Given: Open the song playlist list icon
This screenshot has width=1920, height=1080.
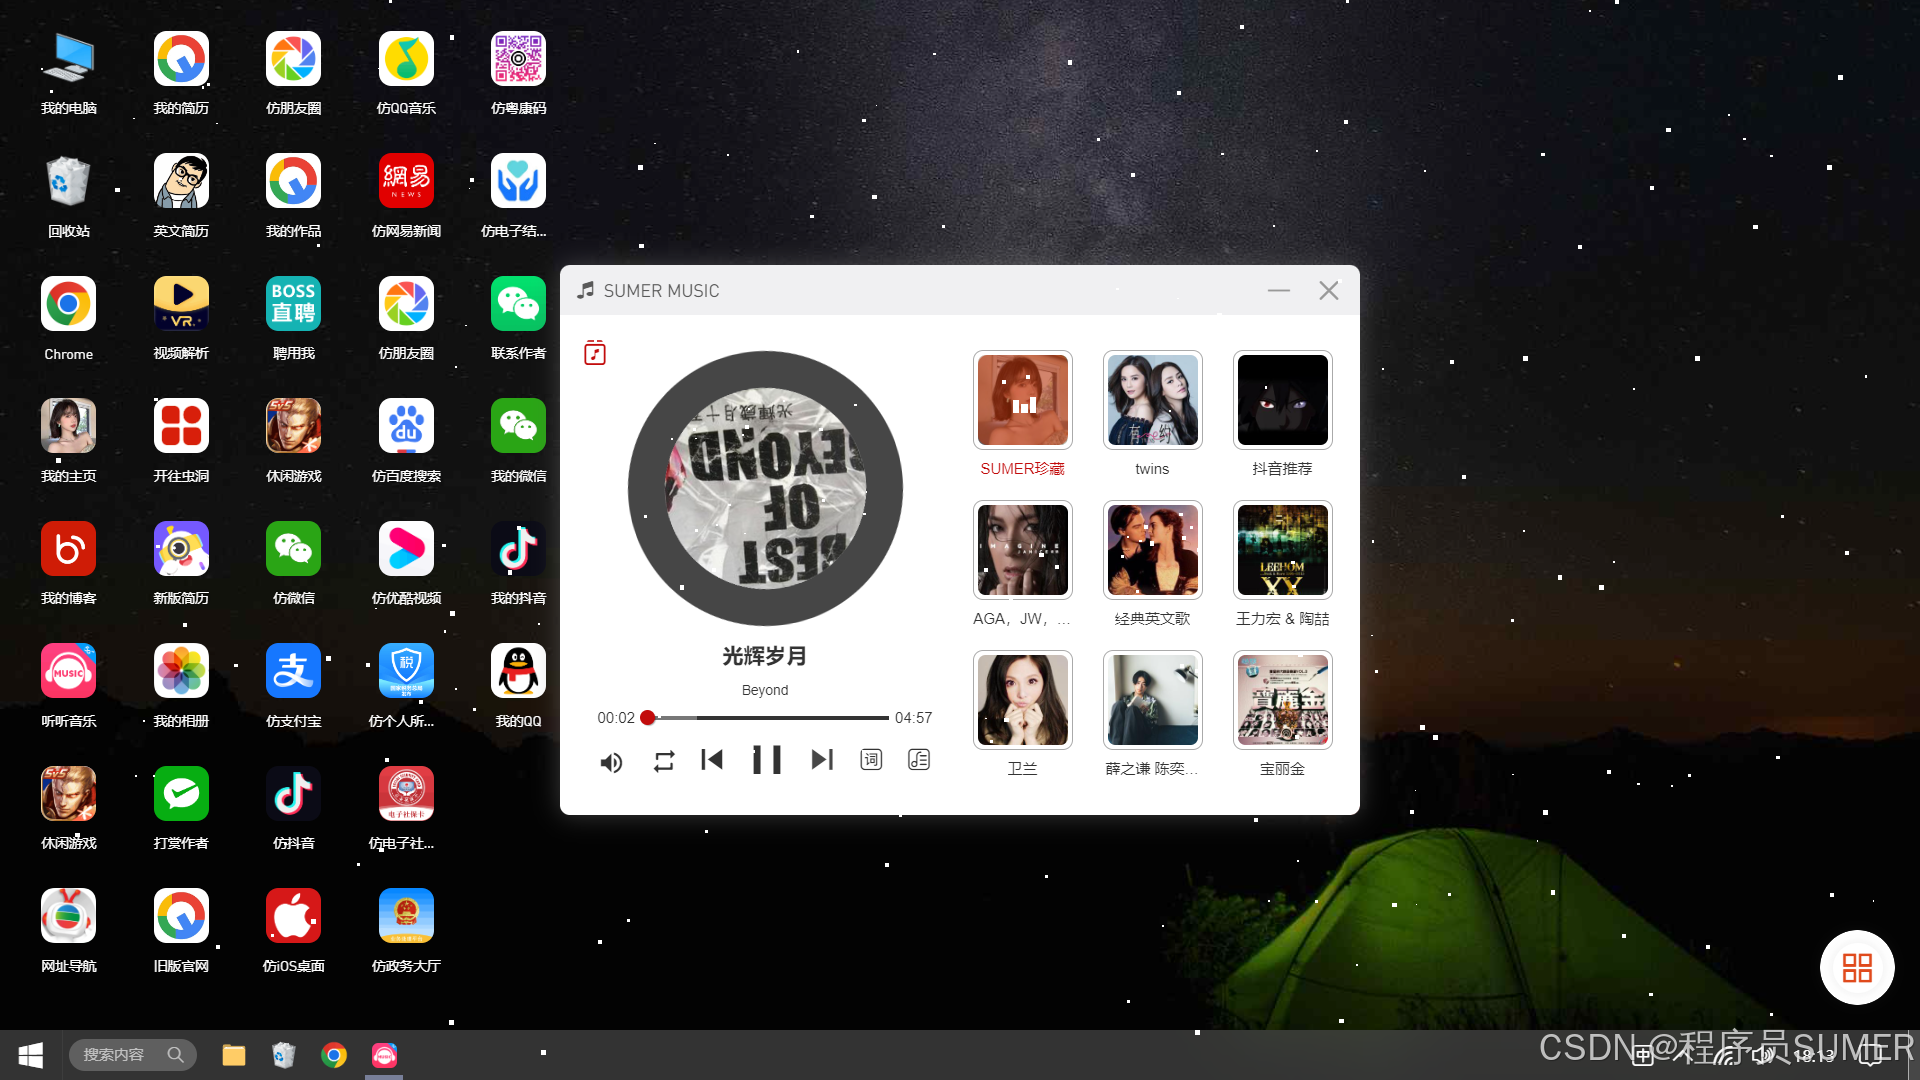Looking at the screenshot, I should tap(919, 760).
